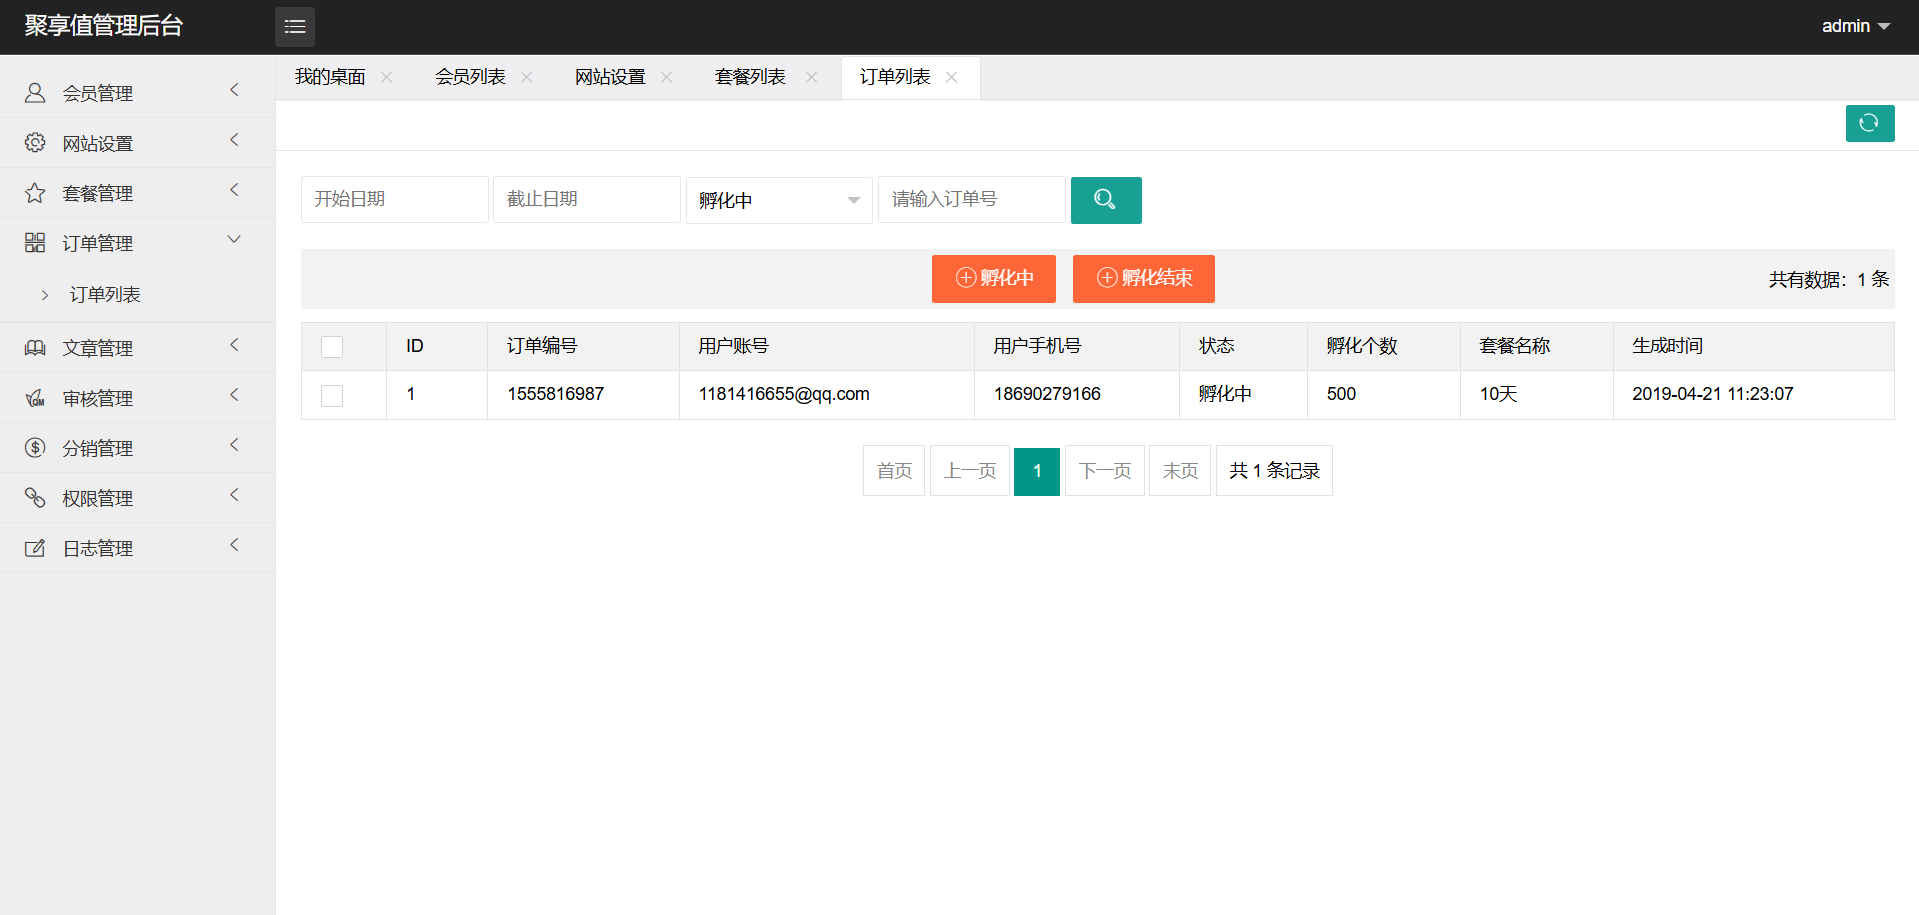Open 订单列表 in the sidebar
Viewport: 1919px width, 915px height.
pyautogui.click(x=105, y=294)
